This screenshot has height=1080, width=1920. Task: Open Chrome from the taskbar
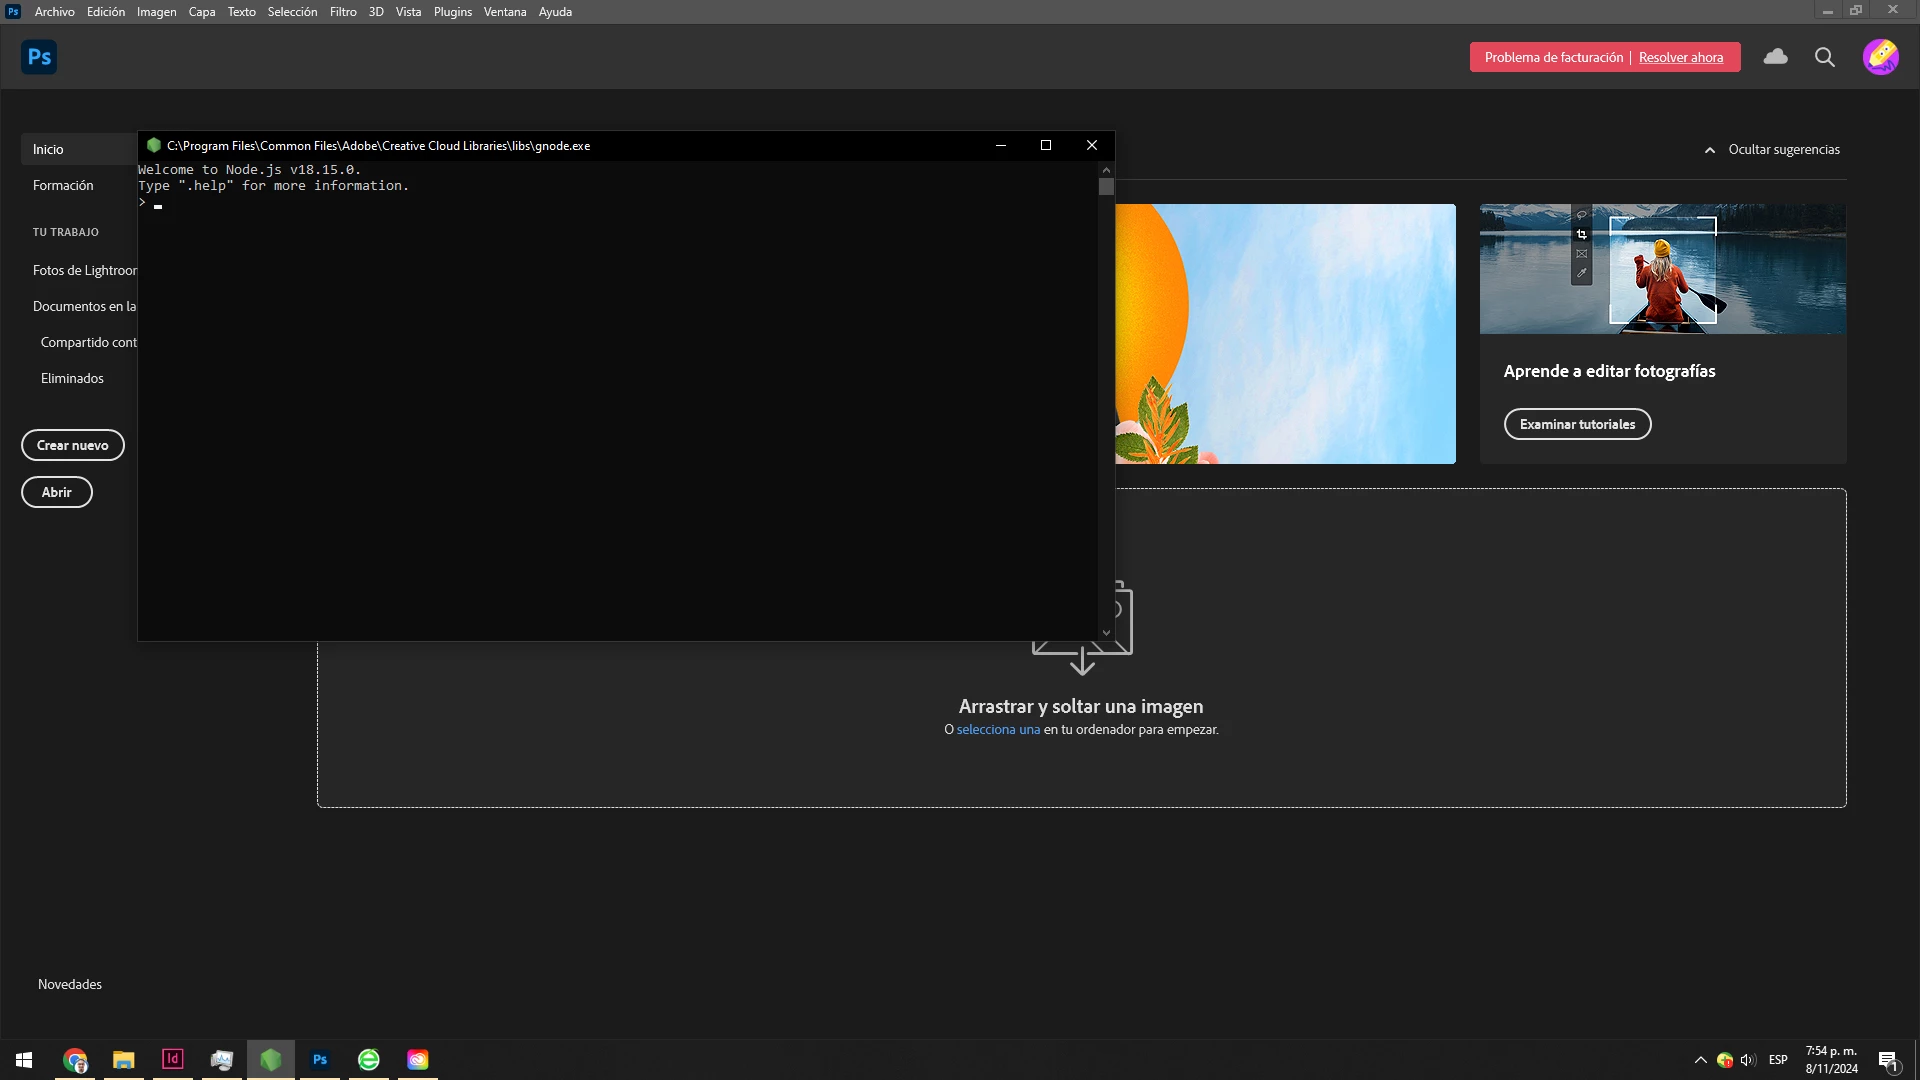(75, 1059)
